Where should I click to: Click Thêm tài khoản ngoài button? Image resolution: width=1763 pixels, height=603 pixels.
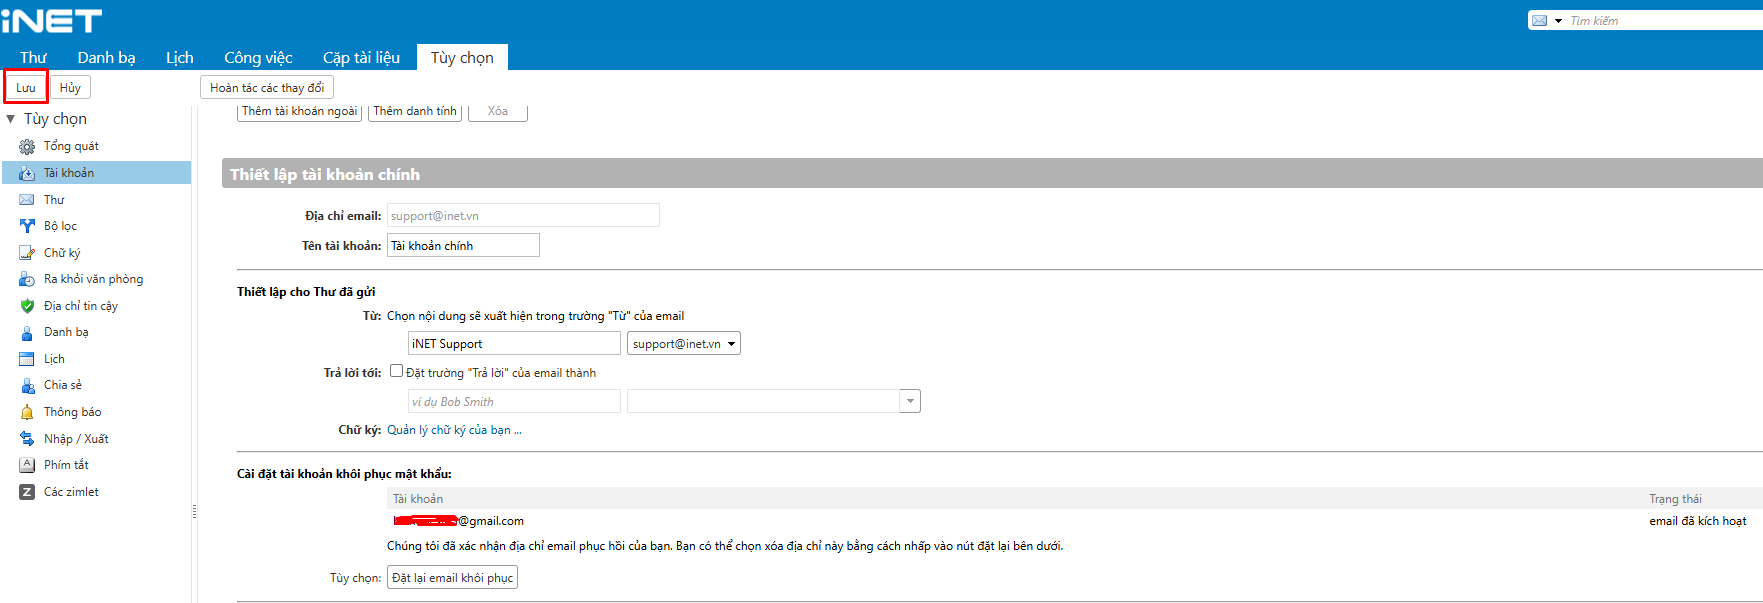(300, 111)
